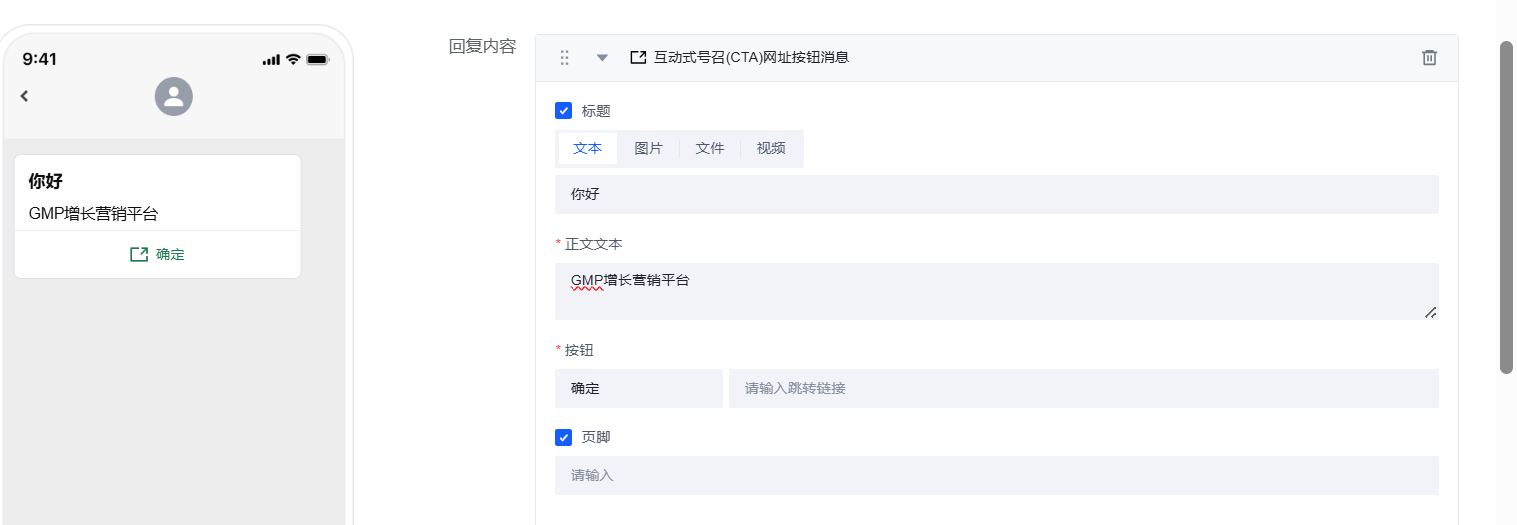Click the 确定 button in phone preview
This screenshot has height=525, width=1517.
click(158, 255)
